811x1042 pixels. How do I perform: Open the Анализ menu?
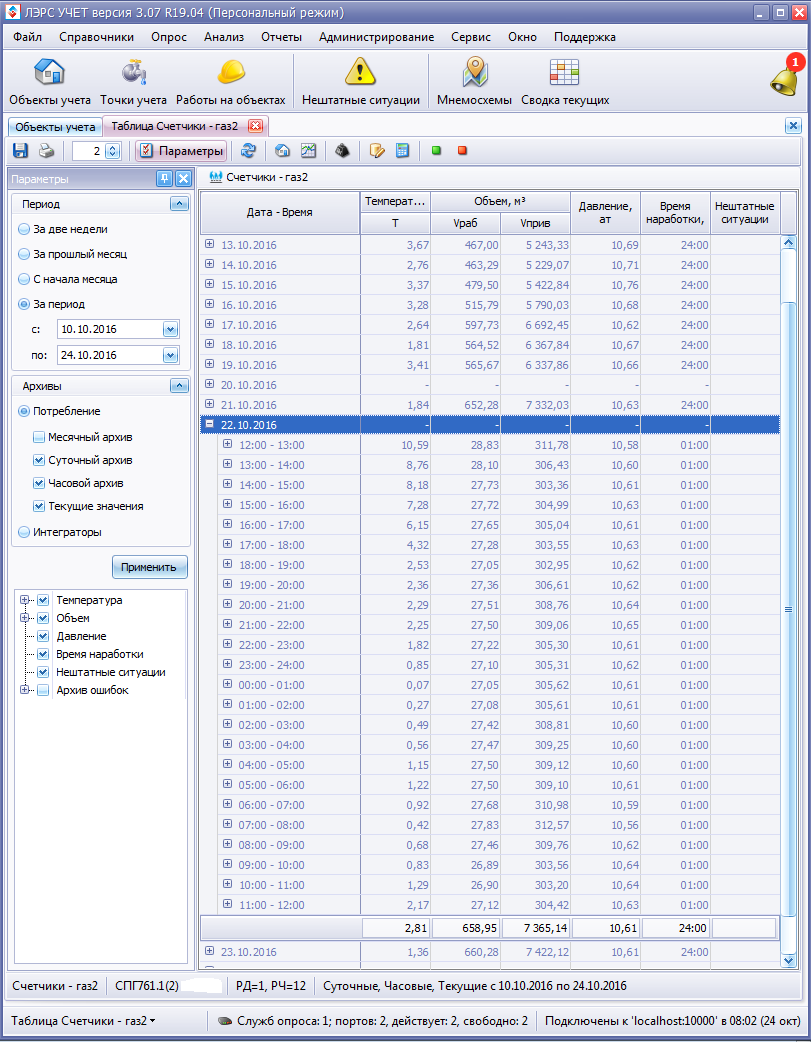coord(224,37)
